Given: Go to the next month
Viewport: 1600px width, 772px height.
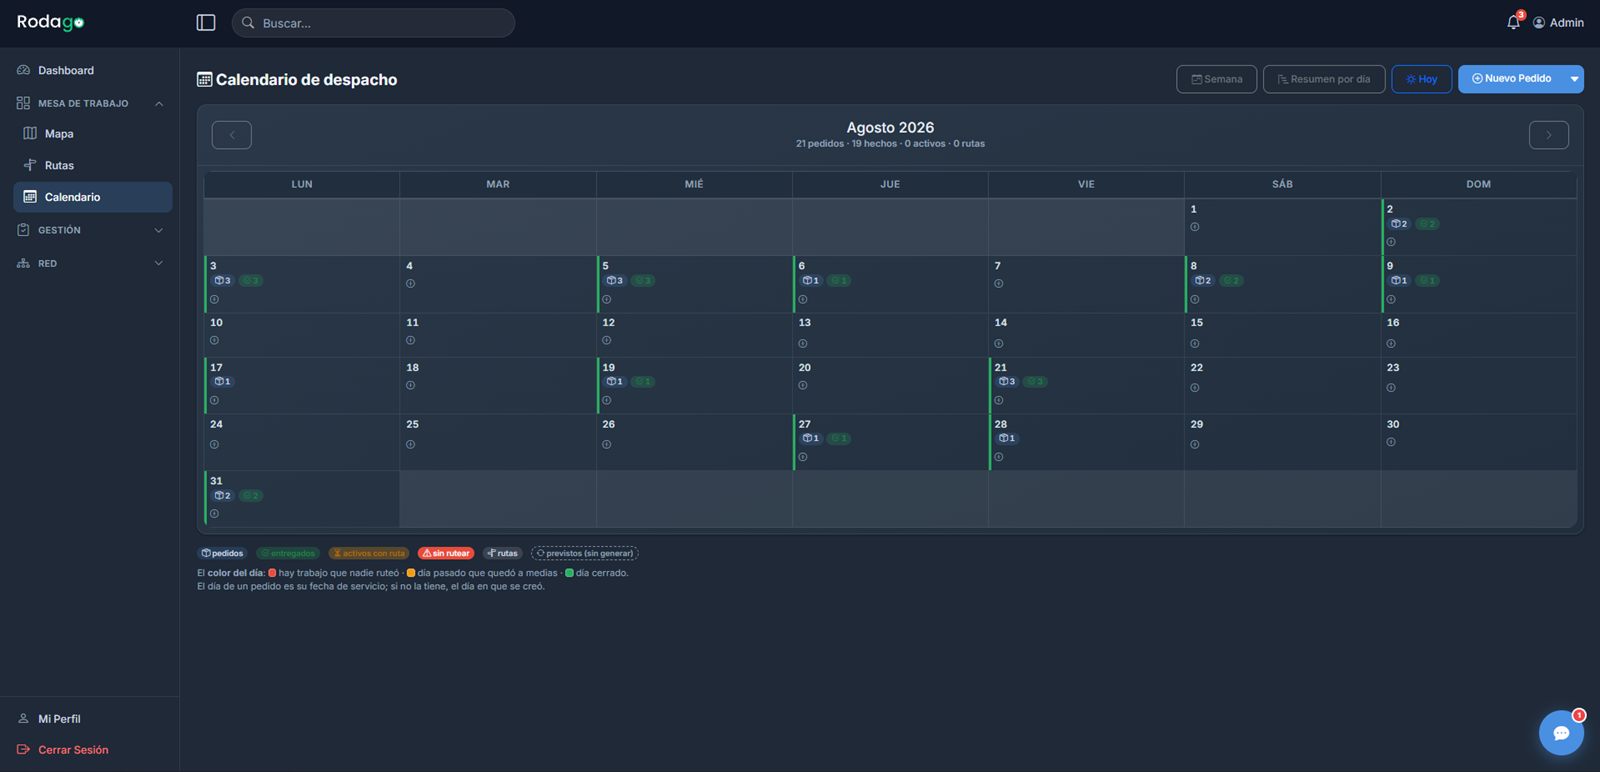Looking at the screenshot, I should (x=1549, y=135).
